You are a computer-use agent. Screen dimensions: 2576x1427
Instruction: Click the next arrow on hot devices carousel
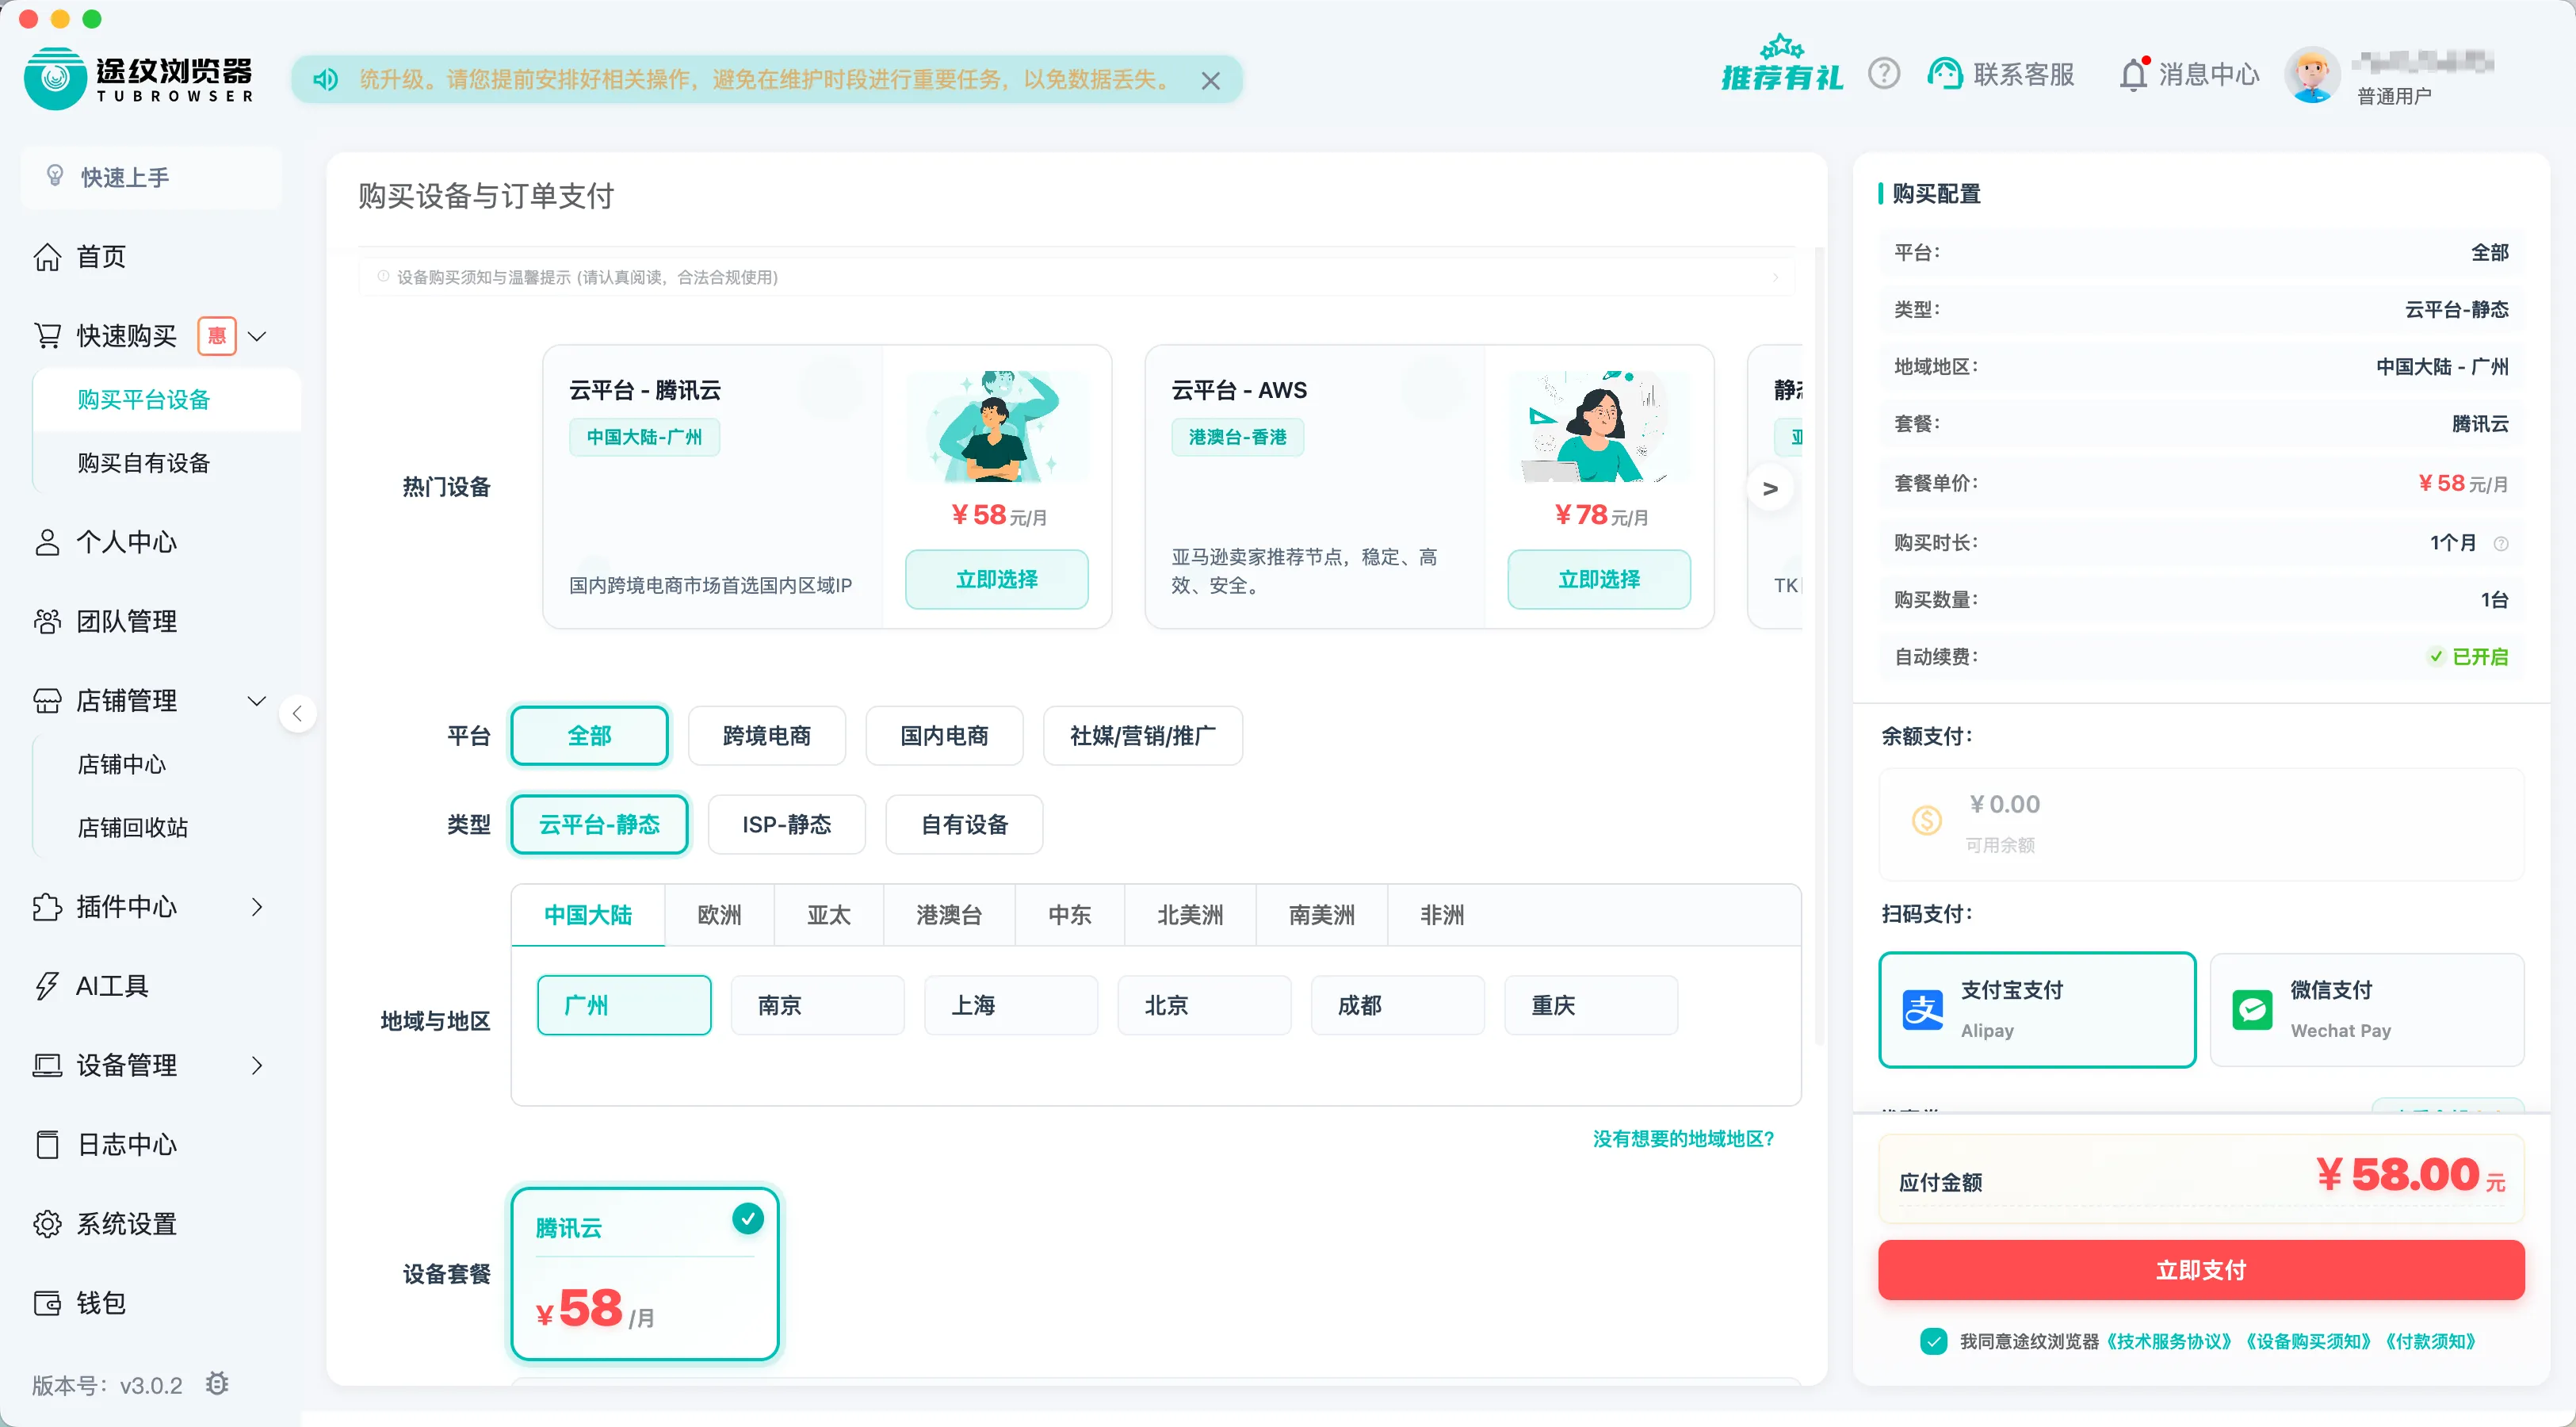[x=1769, y=487]
